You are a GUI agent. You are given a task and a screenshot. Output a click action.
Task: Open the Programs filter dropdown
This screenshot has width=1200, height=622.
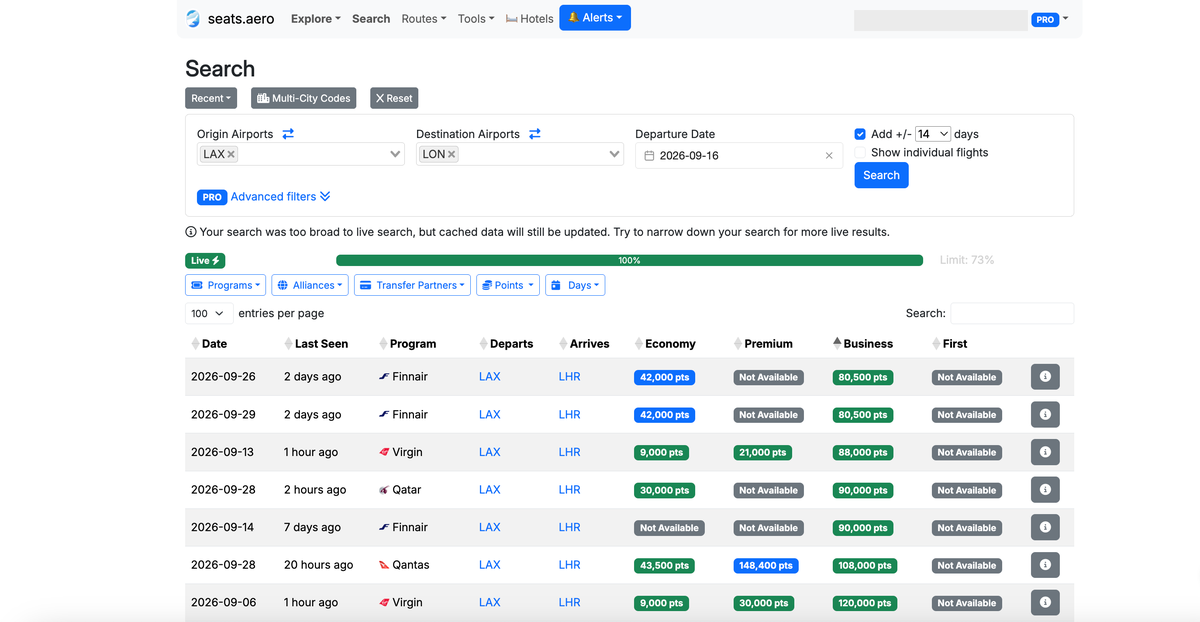coord(225,285)
